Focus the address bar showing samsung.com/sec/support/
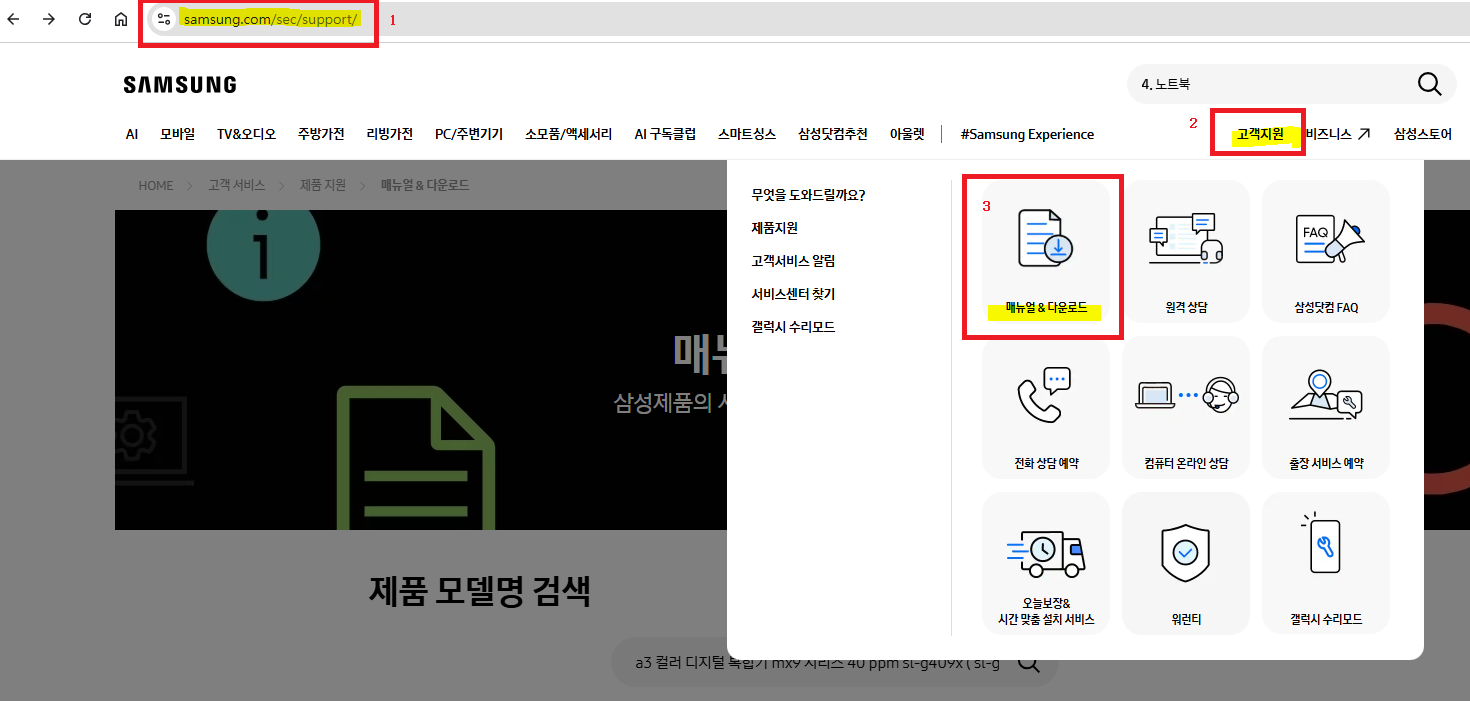This screenshot has width=1470, height=701. pyautogui.click(x=808, y=19)
